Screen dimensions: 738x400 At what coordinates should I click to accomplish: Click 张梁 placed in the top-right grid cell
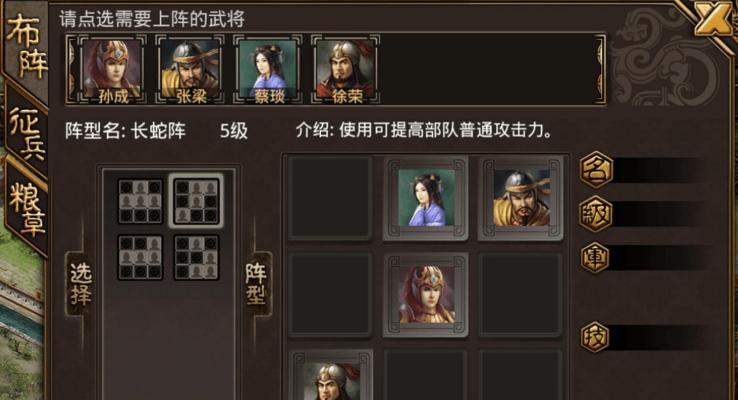(521, 198)
